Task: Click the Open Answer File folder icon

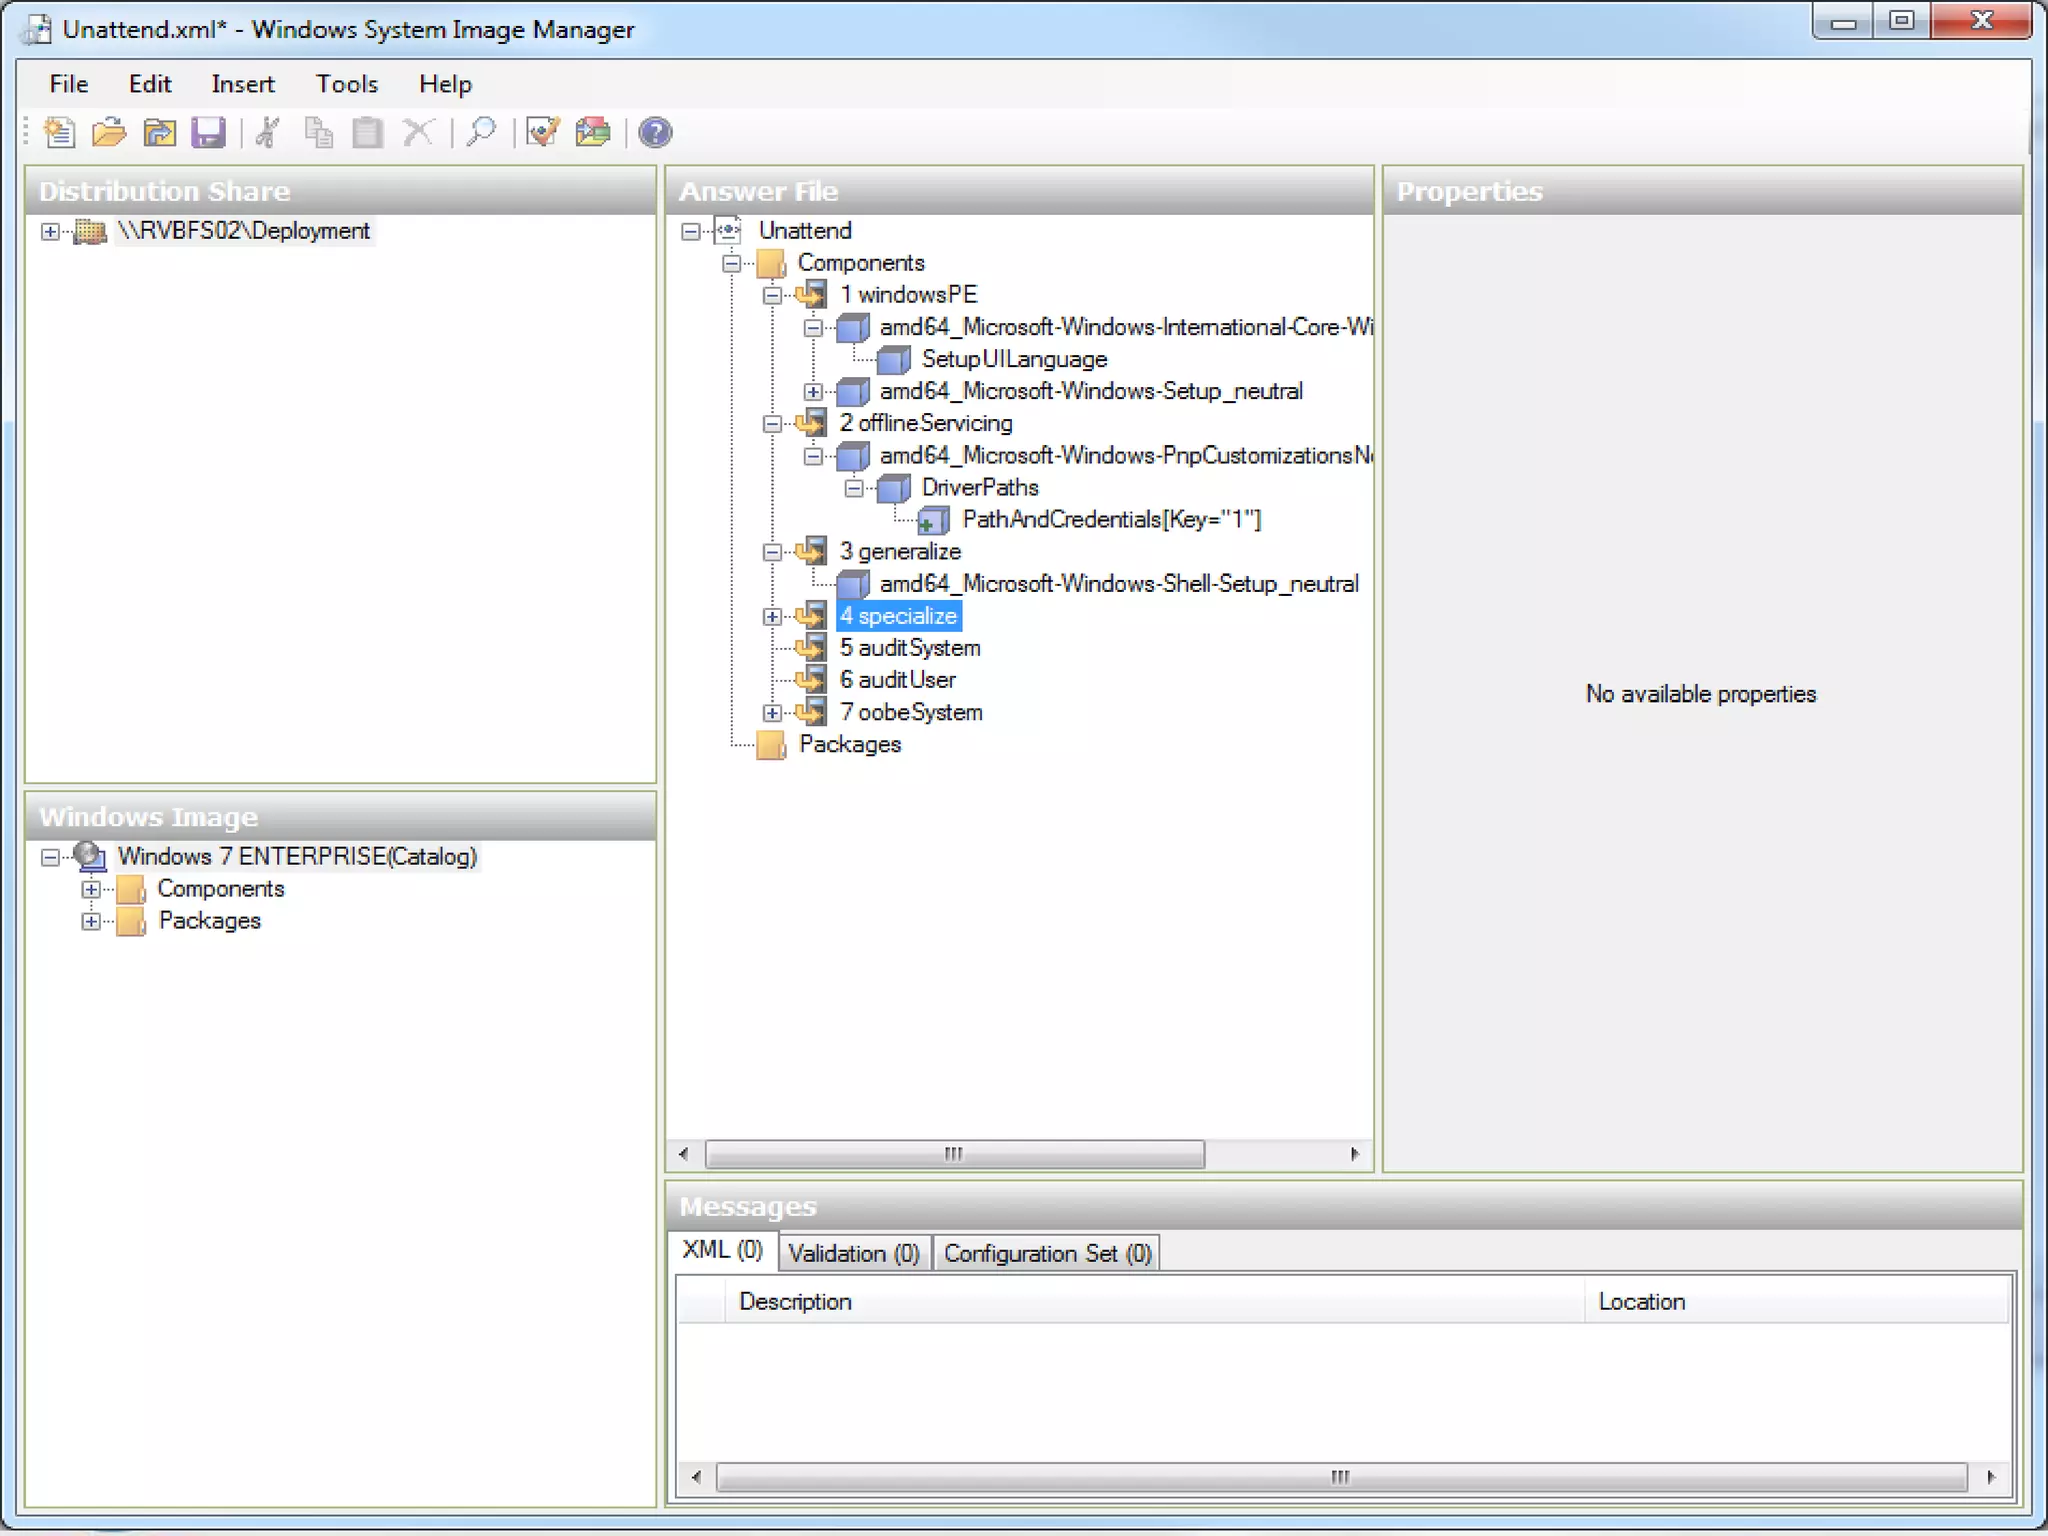Action: pyautogui.click(x=109, y=132)
